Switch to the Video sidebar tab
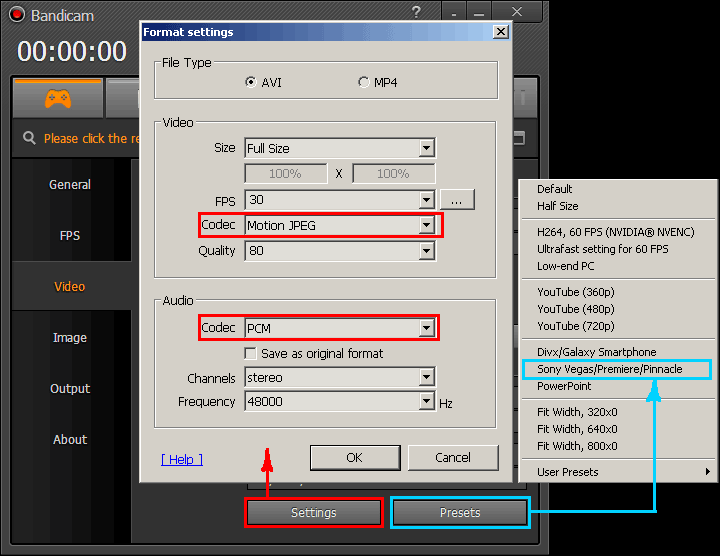Image resolution: width=720 pixels, height=556 pixels. pos(70,286)
